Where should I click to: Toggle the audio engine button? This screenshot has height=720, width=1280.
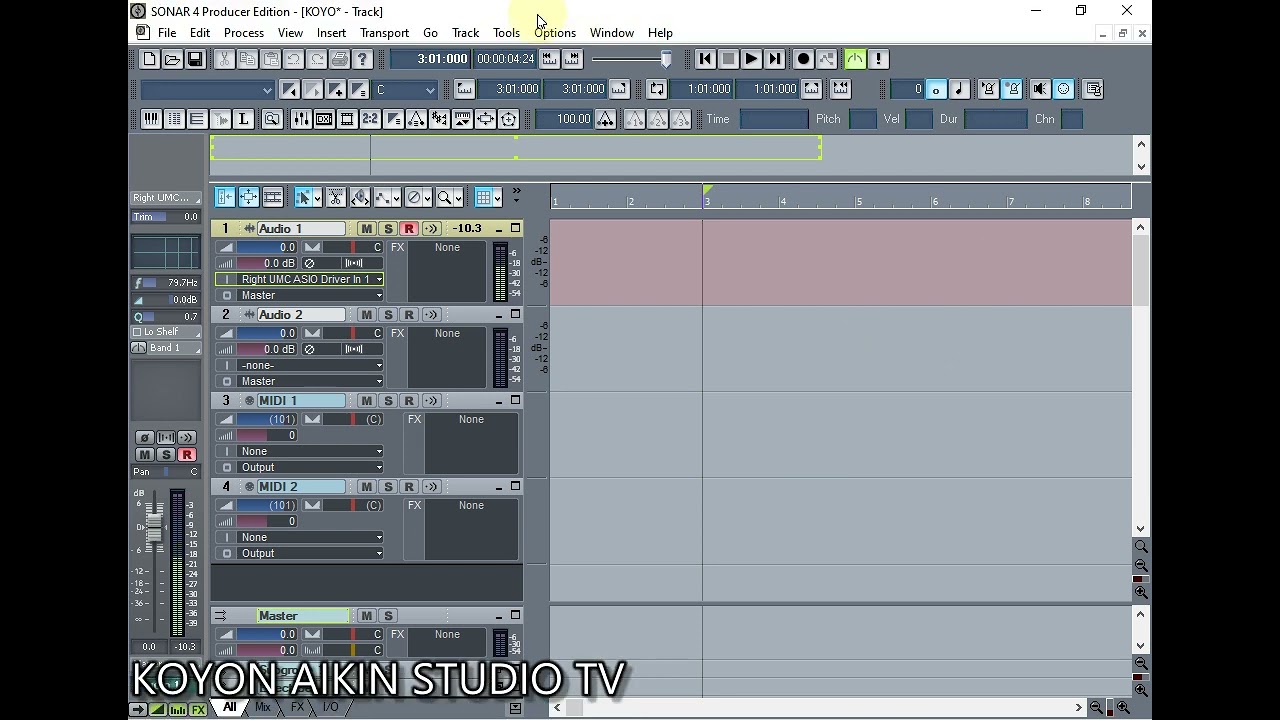point(855,59)
